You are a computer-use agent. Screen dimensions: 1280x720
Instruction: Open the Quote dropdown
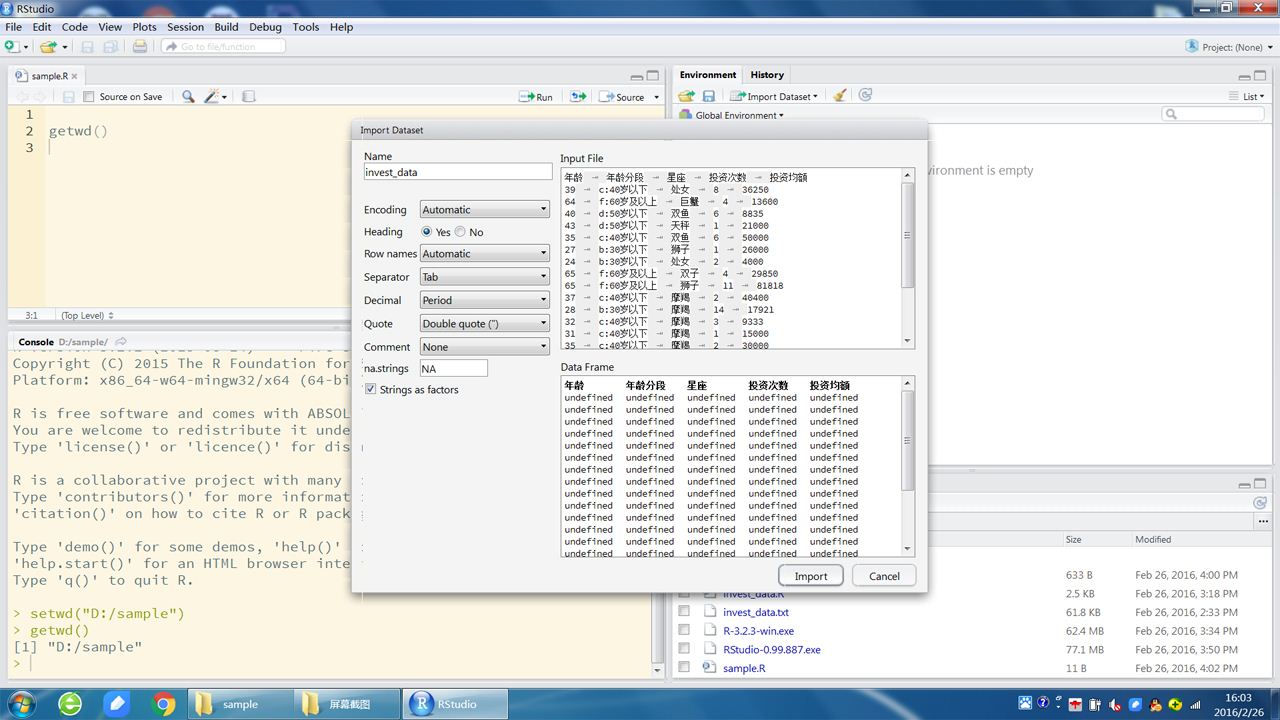click(x=484, y=324)
